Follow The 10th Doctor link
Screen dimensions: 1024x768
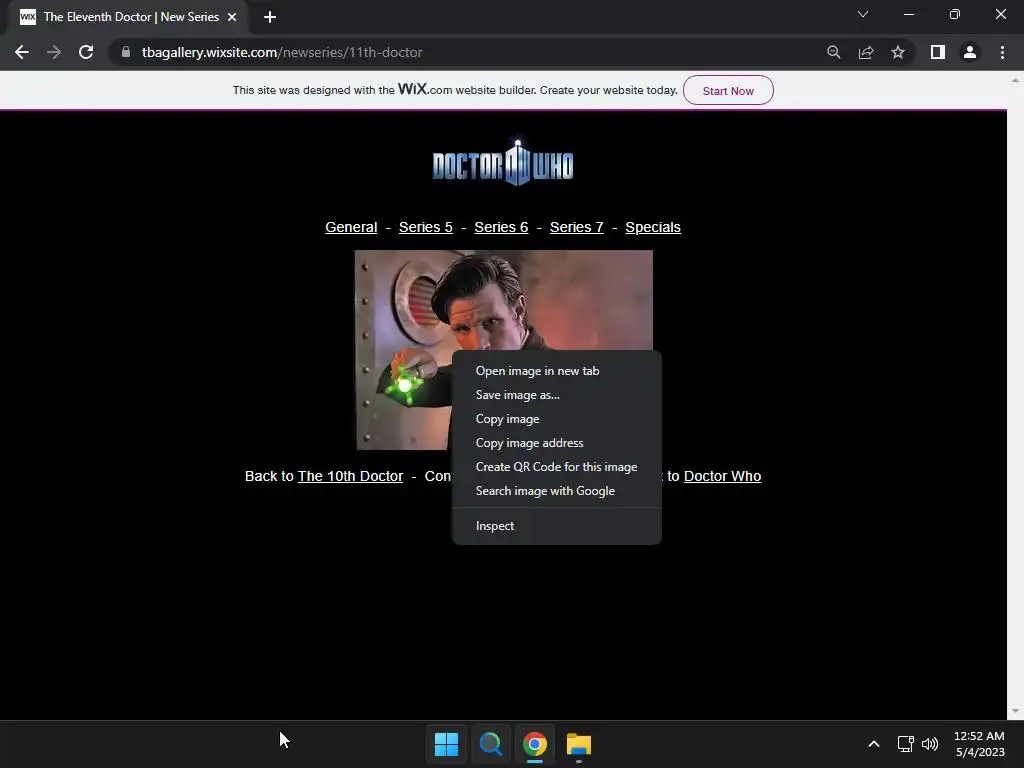pyautogui.click(x=350, y=476)
